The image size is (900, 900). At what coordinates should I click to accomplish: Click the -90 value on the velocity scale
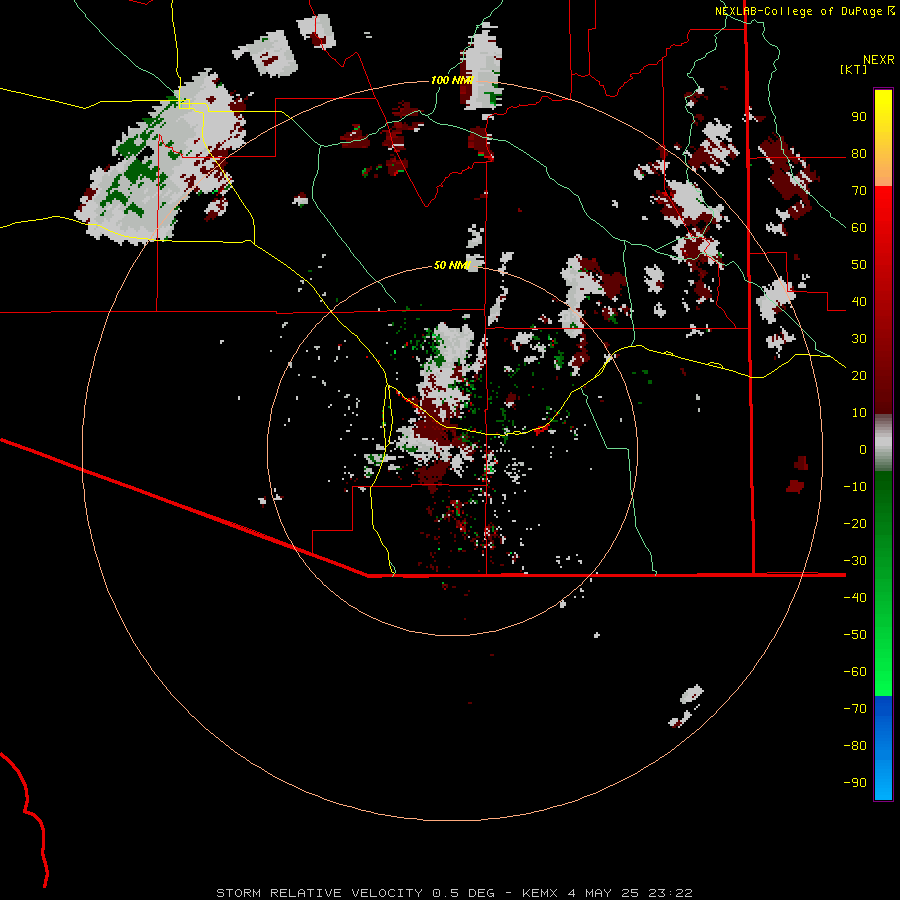[x=855, y=783]
